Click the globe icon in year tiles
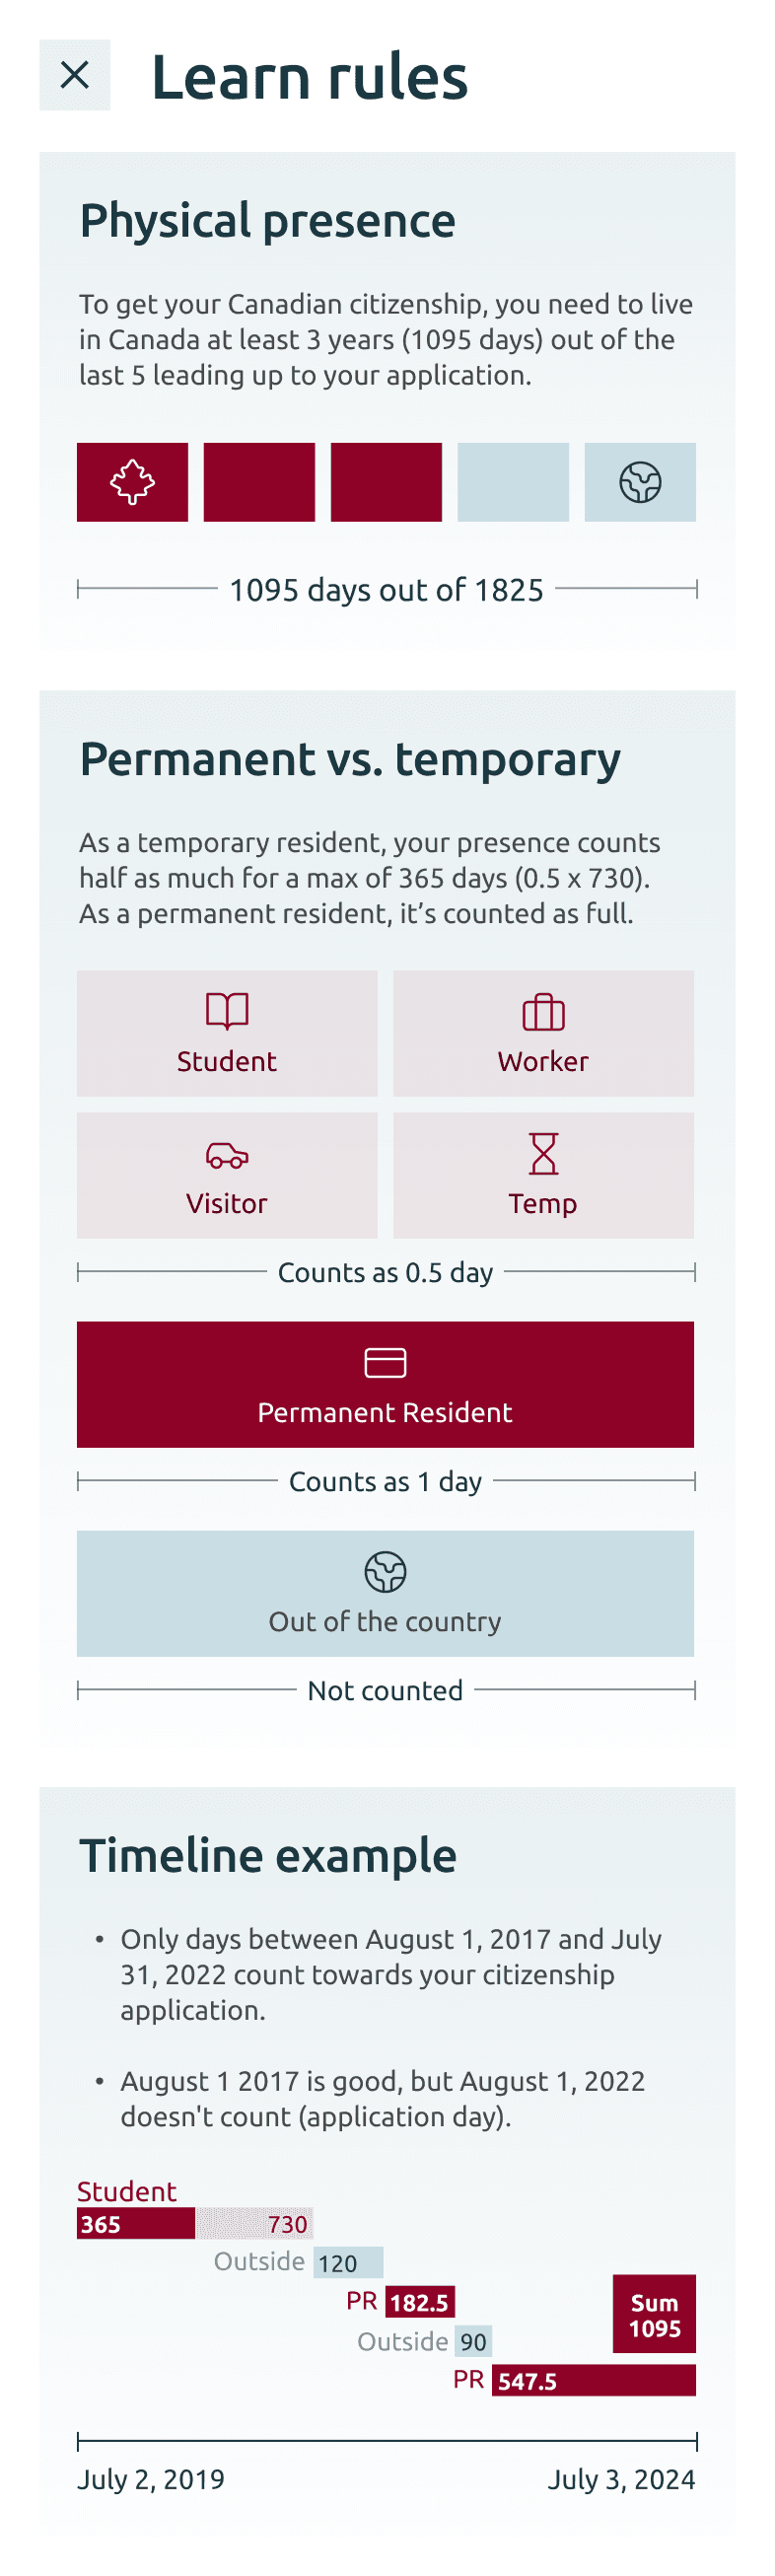This screenshot has height=2576, width=775. [x=640, y=482]
